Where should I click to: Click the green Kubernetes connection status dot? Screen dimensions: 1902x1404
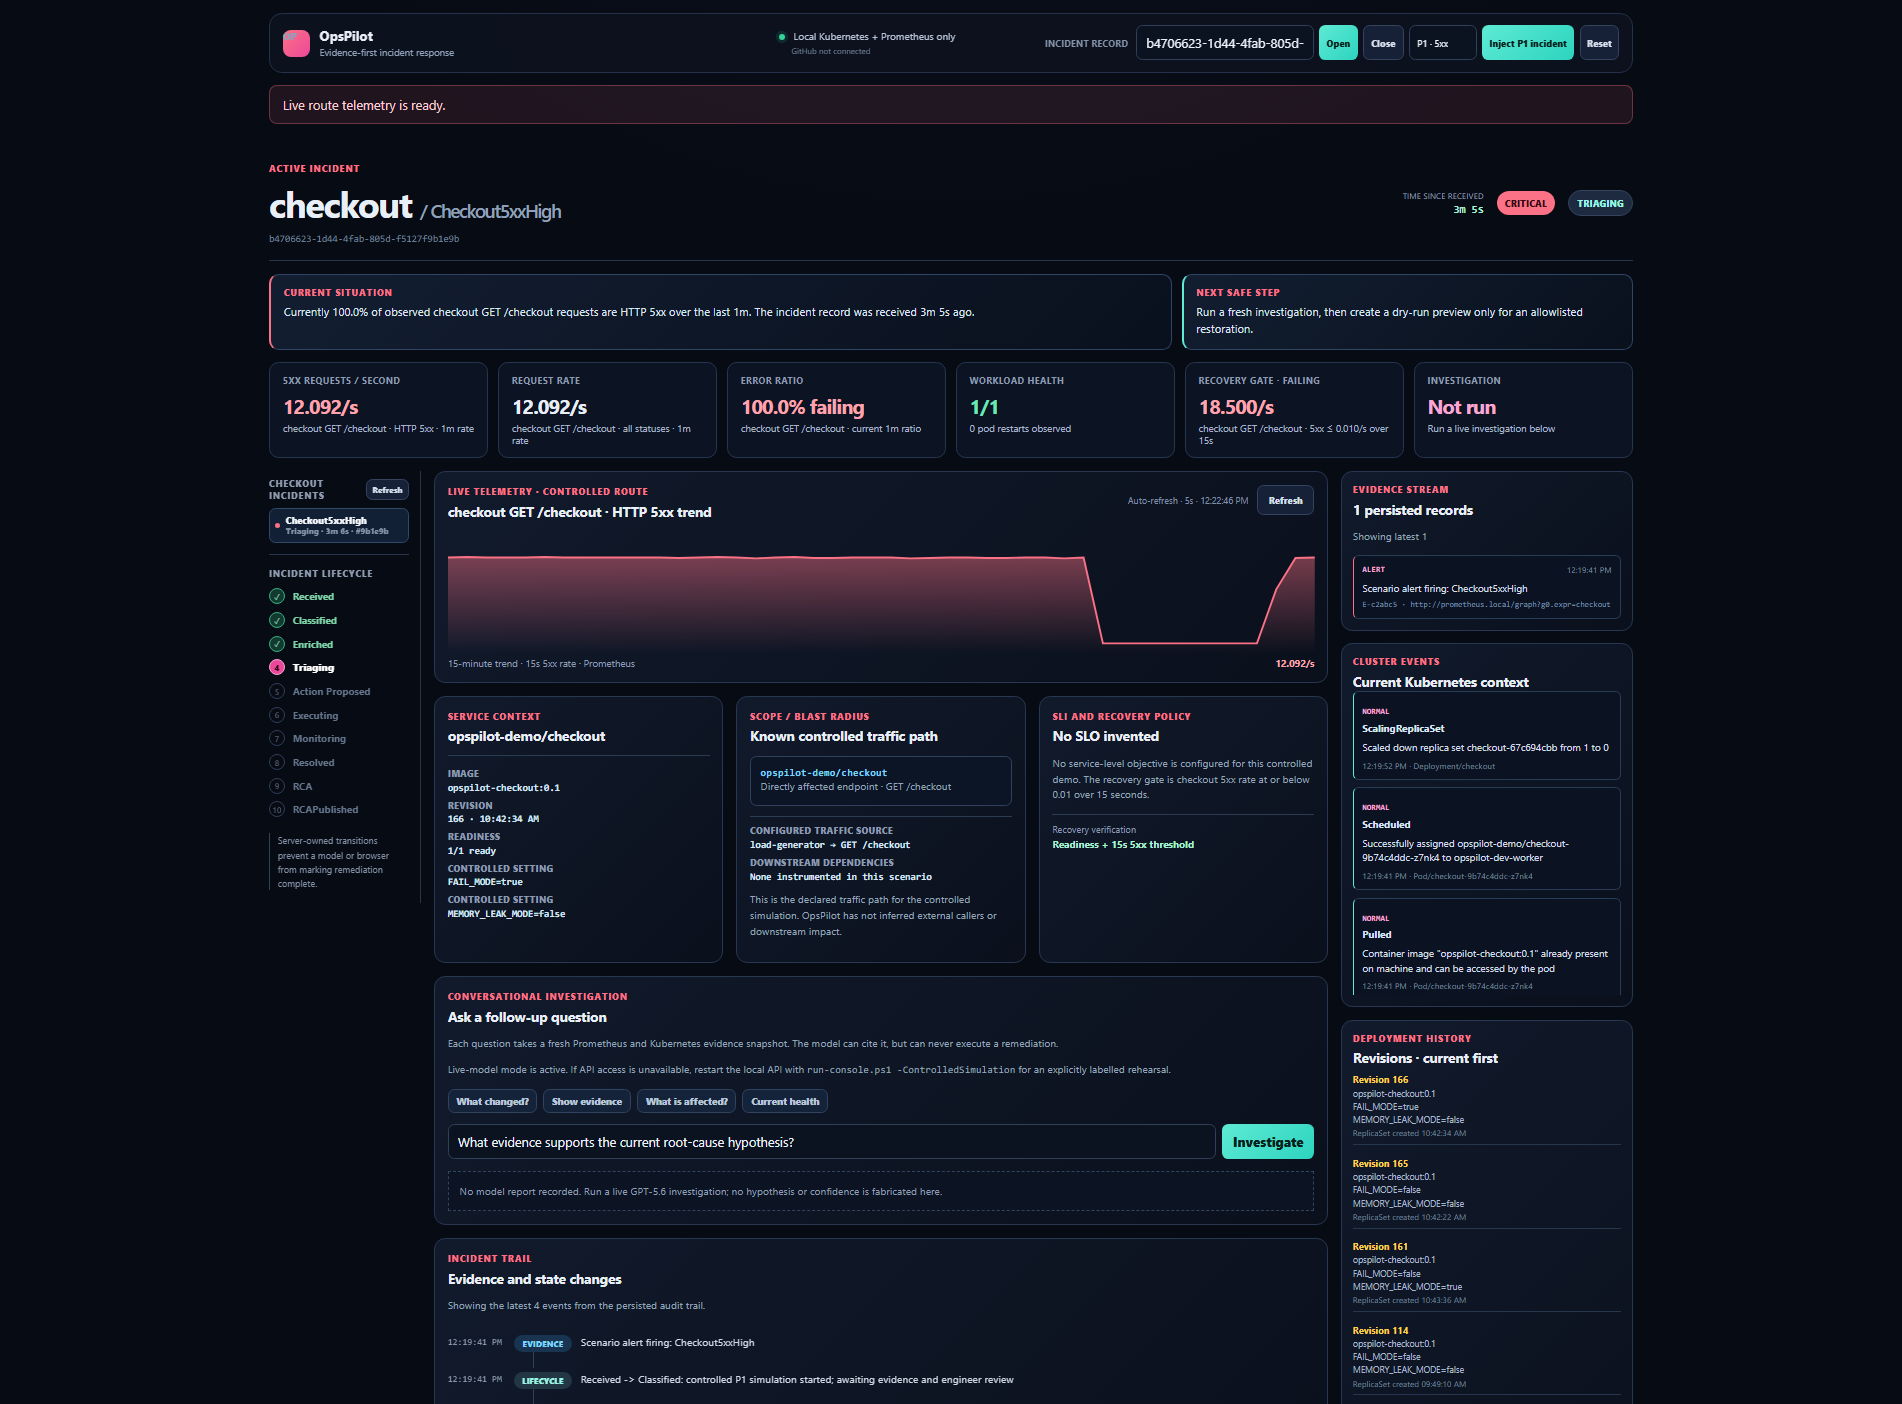coord(782,37)
